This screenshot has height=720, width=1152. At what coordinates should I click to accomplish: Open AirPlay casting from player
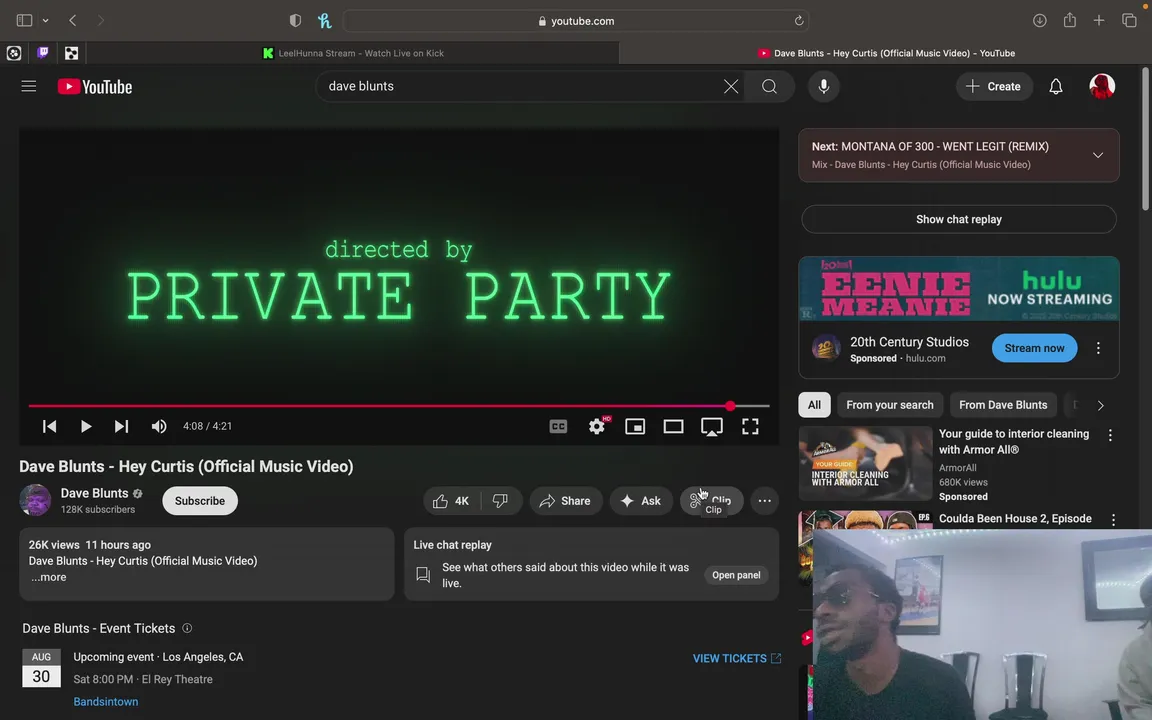pos(711,427)
